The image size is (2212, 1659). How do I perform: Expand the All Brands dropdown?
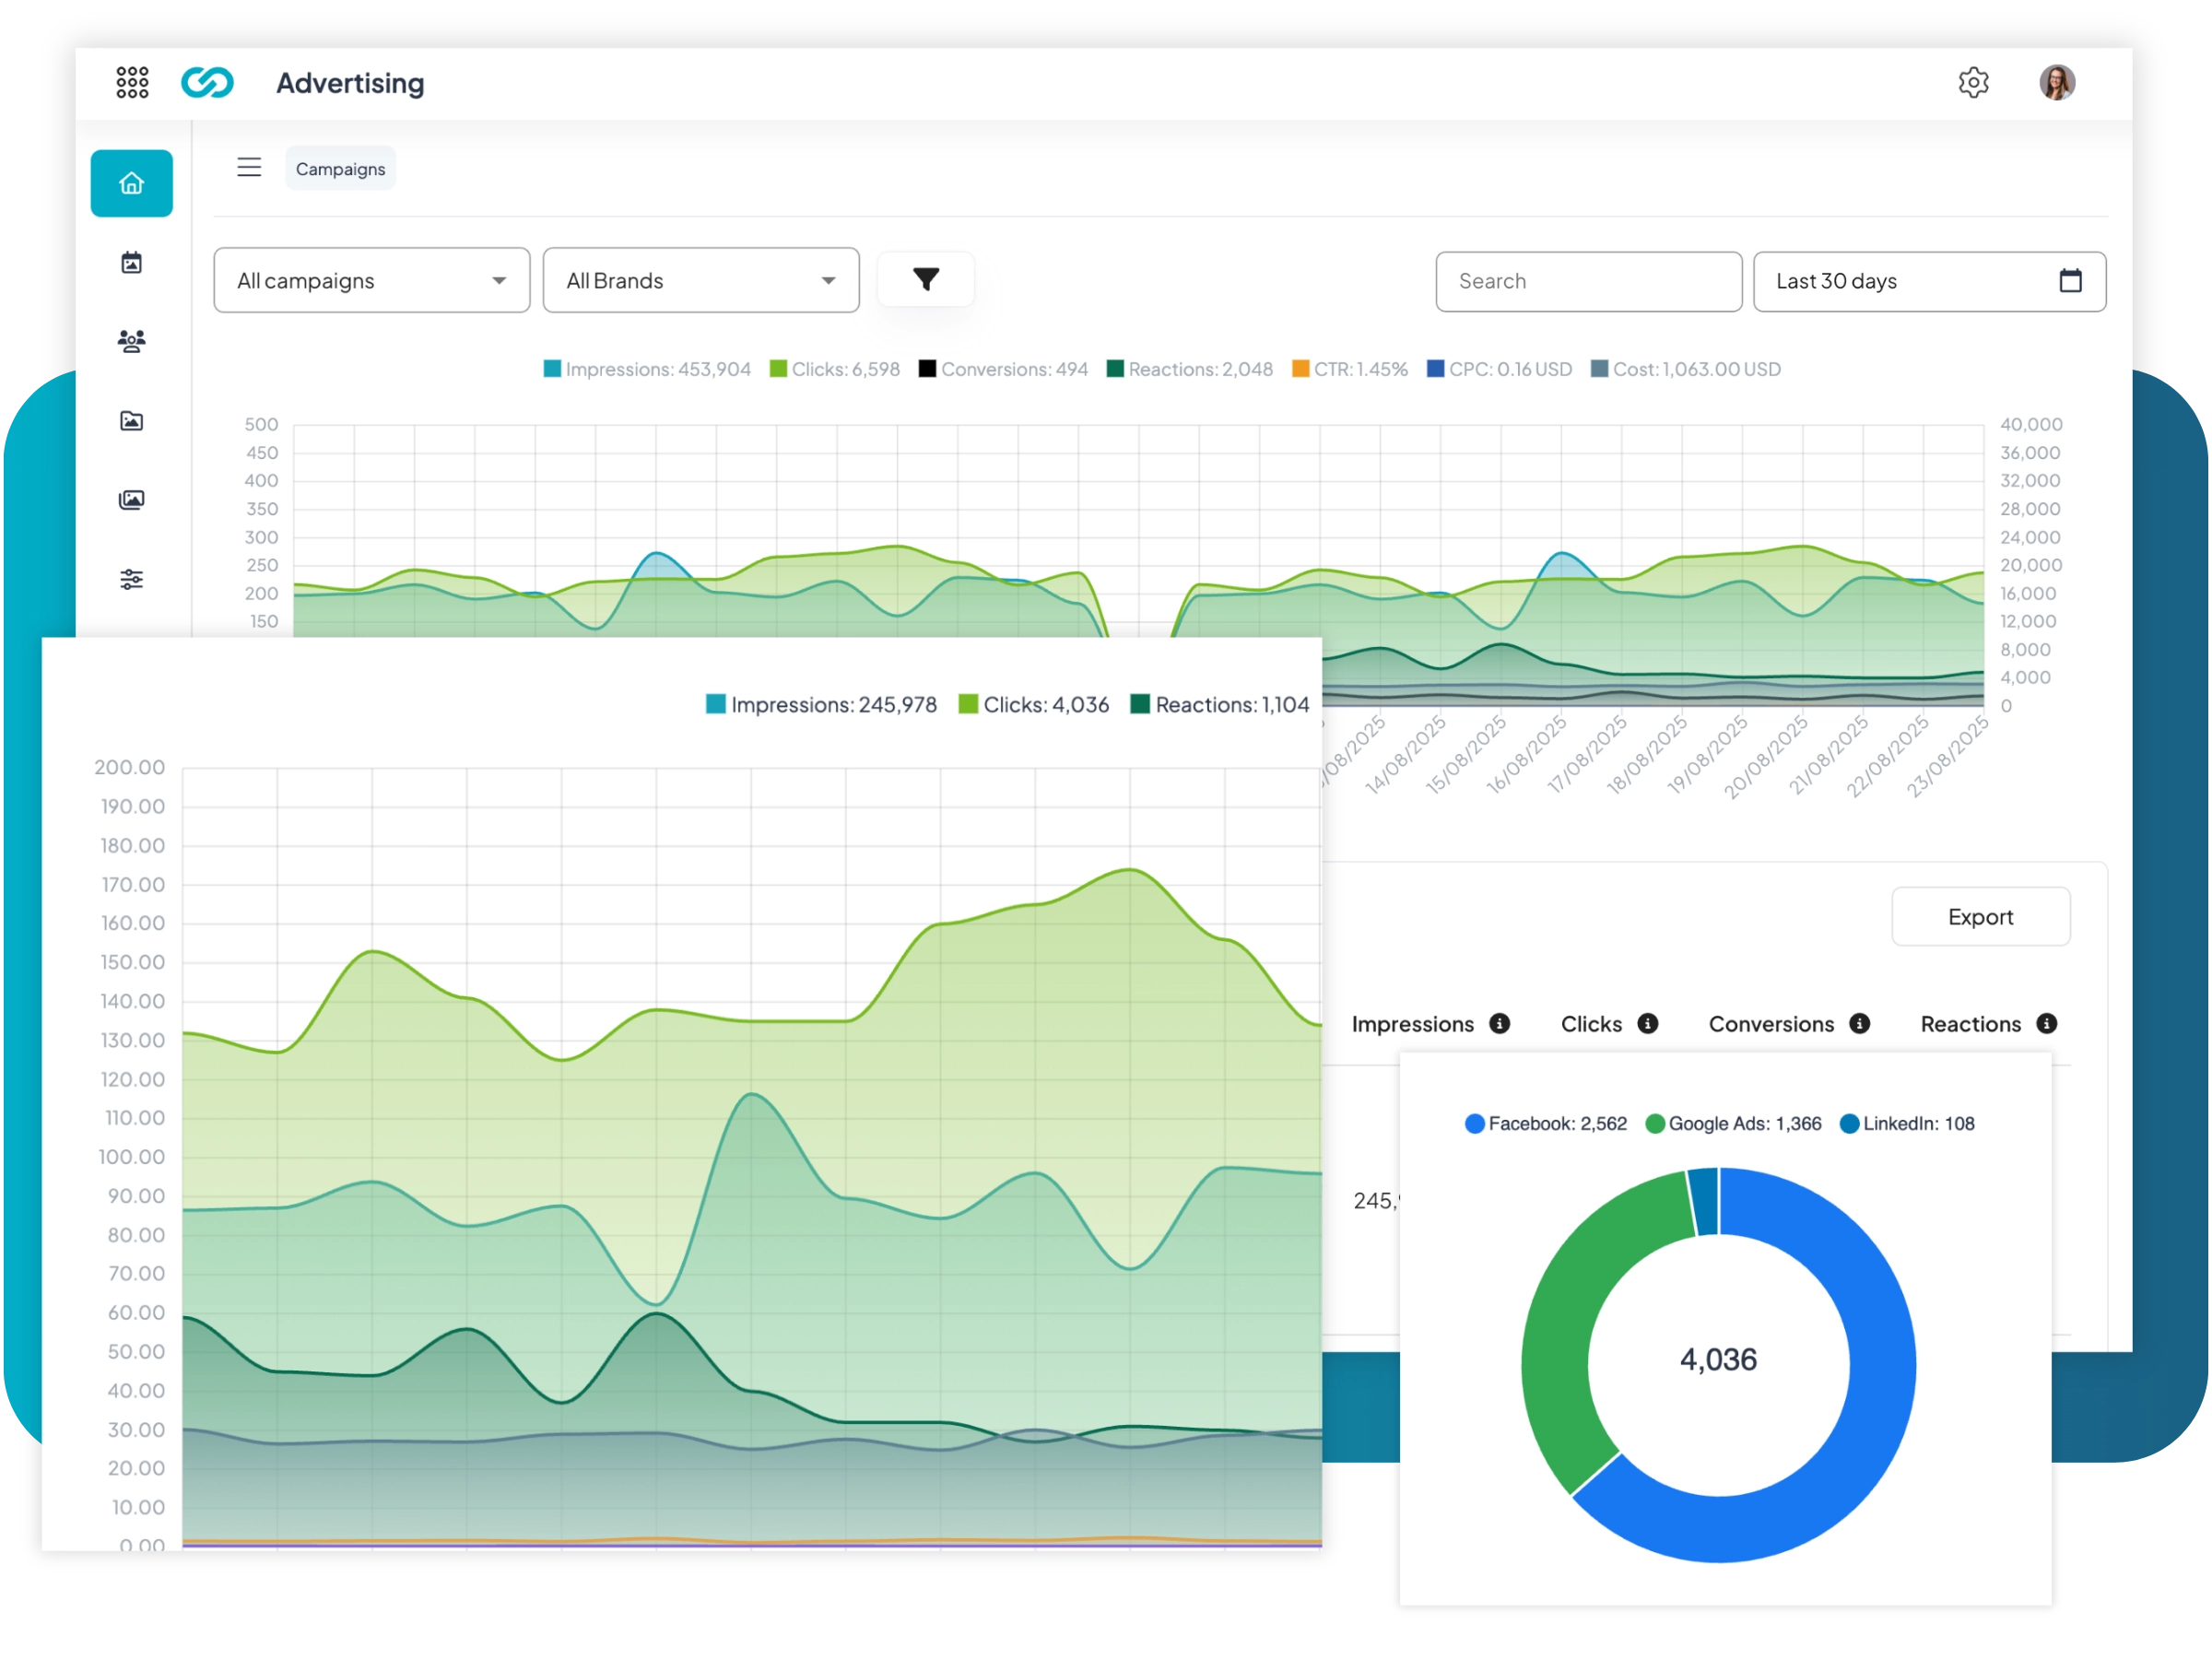[700, 281]
